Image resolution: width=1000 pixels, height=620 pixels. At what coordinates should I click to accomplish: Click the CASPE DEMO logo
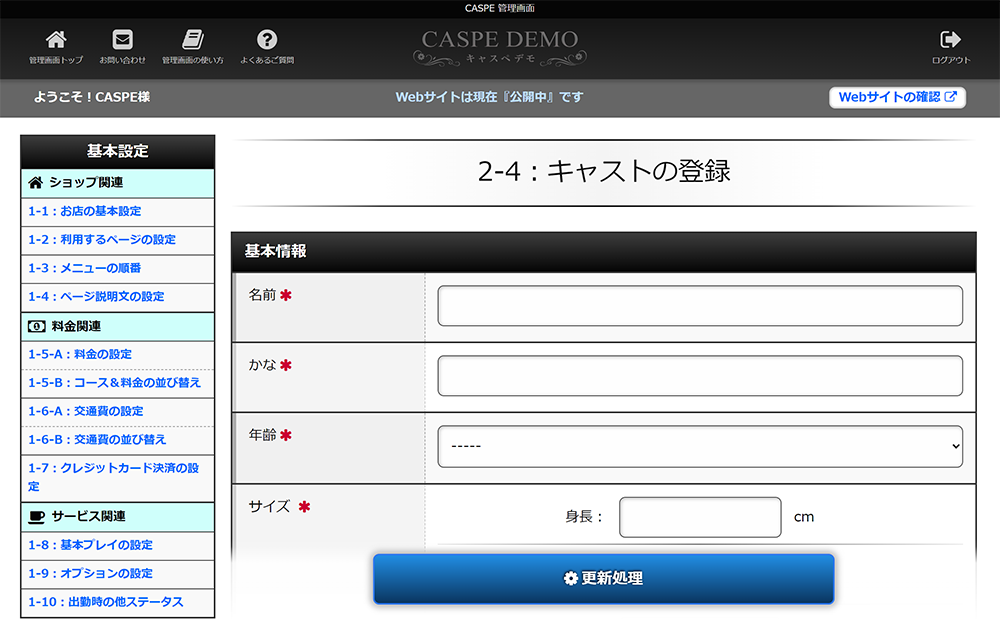499,47
